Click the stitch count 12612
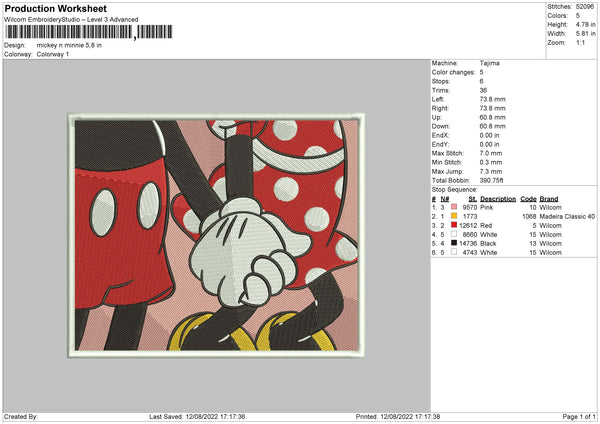 468,225
